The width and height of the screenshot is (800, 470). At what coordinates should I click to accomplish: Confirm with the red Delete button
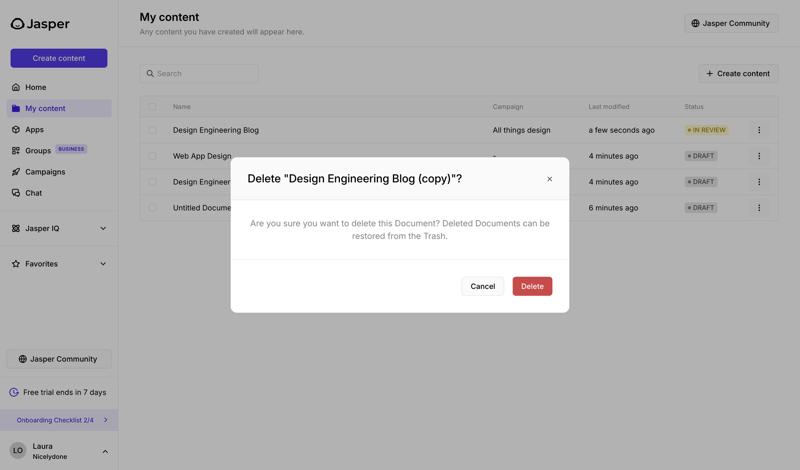[x=532, y=286]
